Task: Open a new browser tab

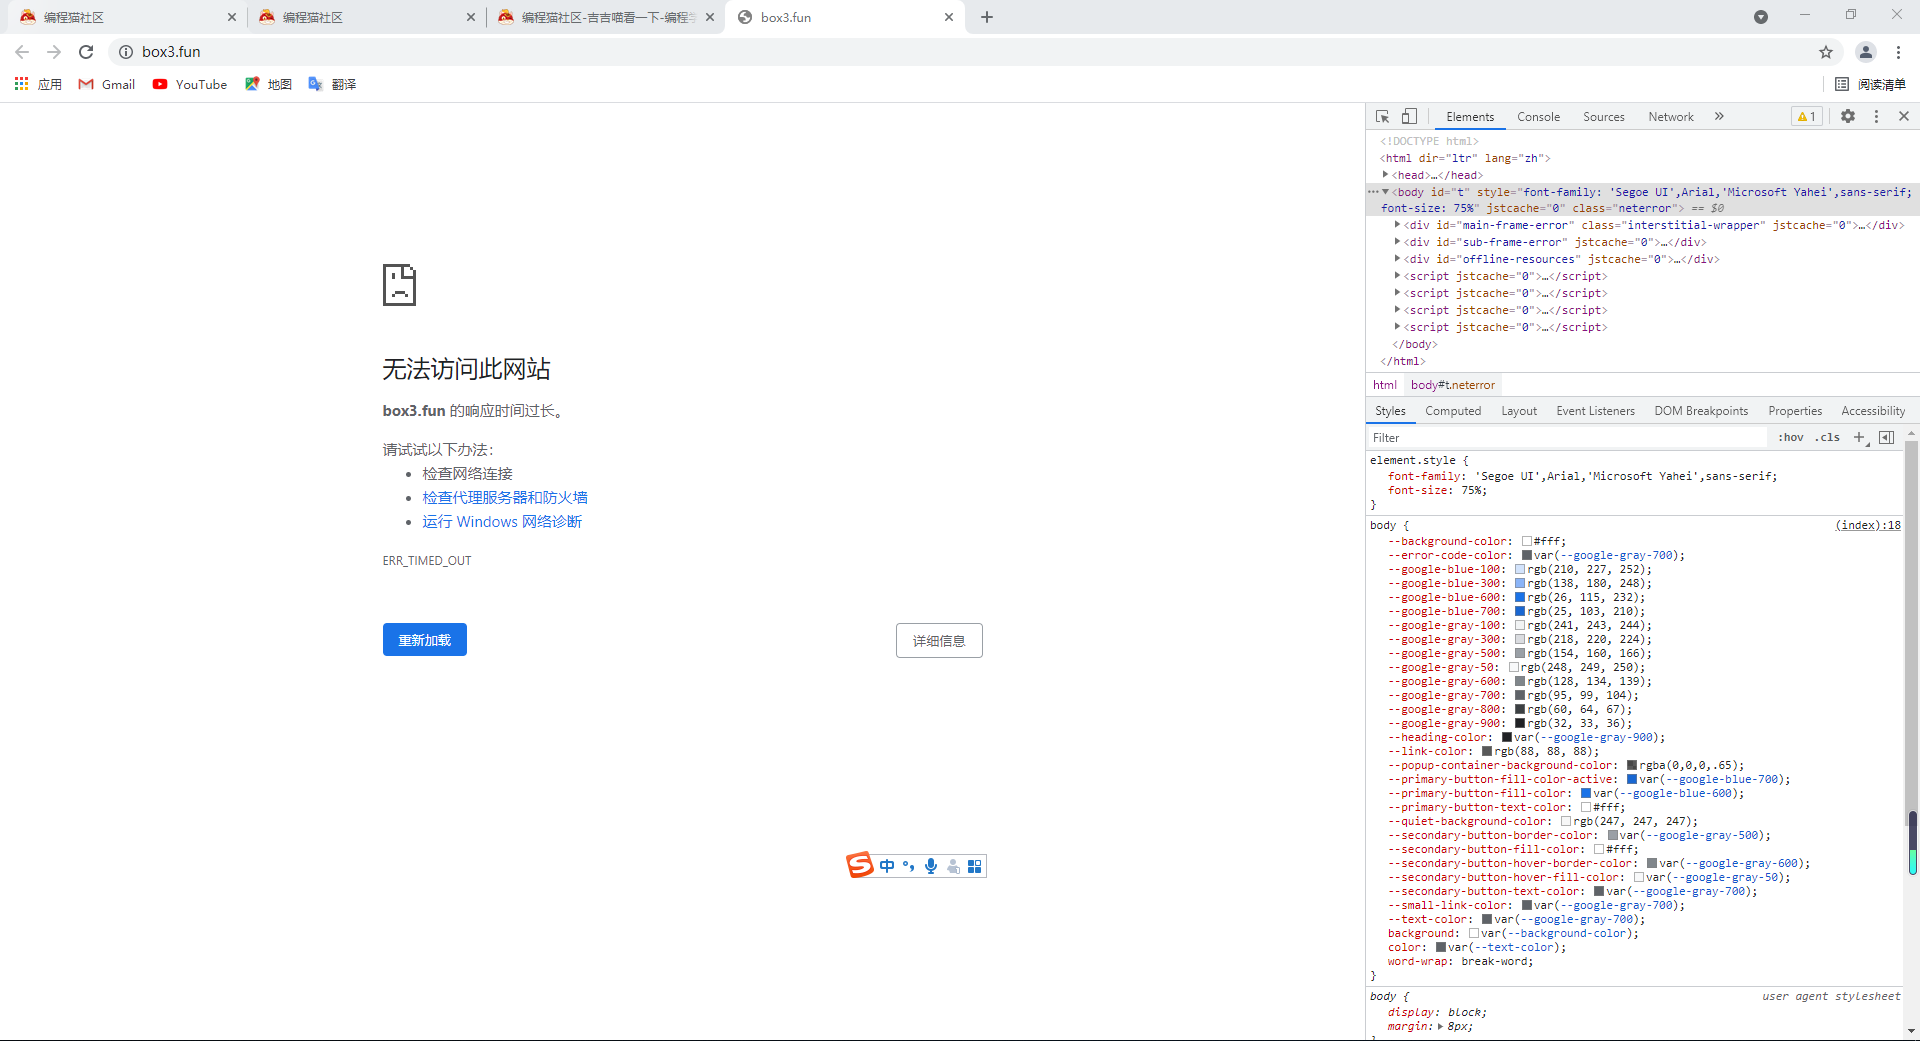Action: tap(987, 17)
